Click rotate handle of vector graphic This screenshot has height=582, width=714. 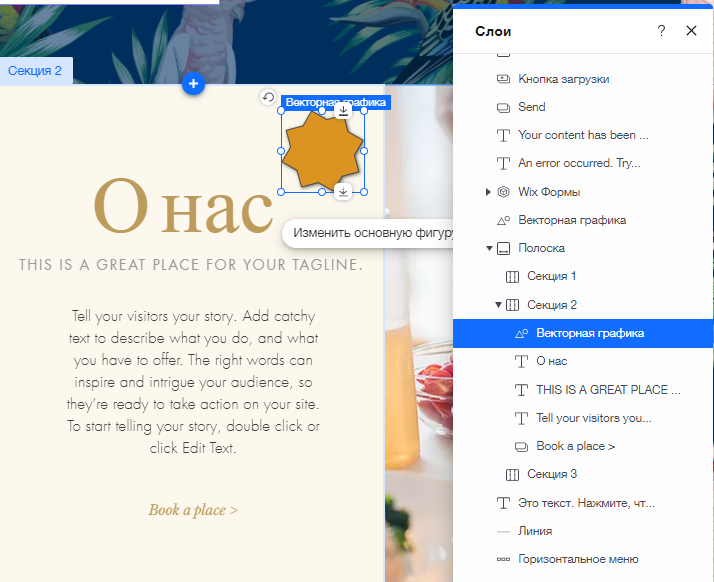268,97
